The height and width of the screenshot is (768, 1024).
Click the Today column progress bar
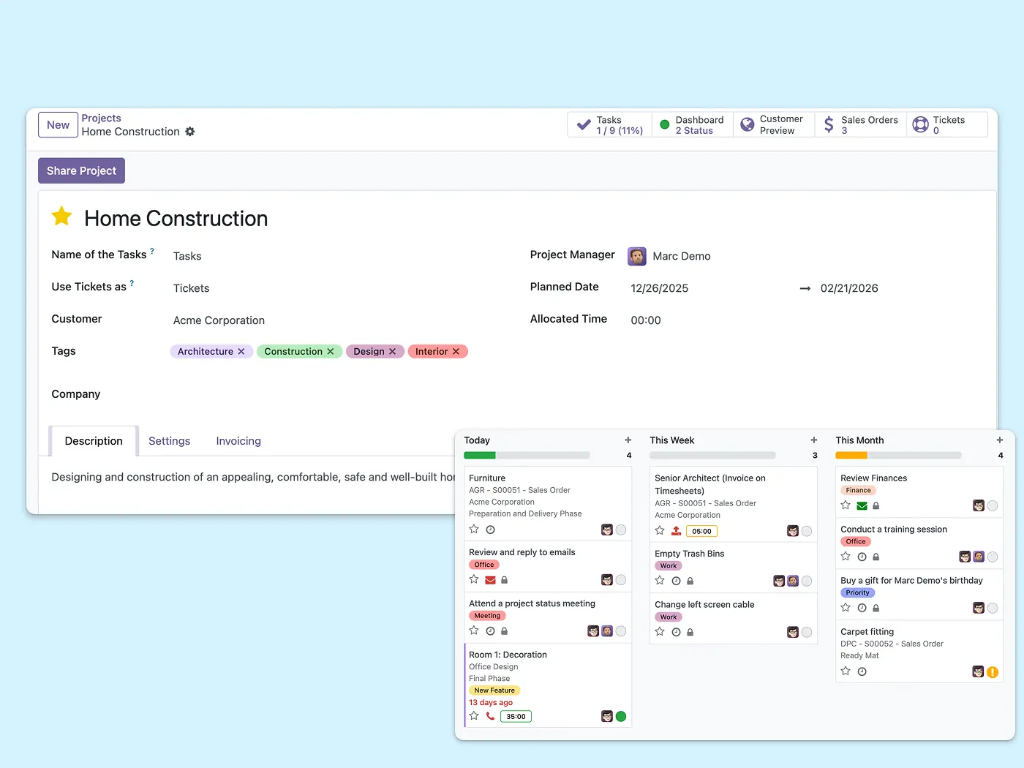526,455
